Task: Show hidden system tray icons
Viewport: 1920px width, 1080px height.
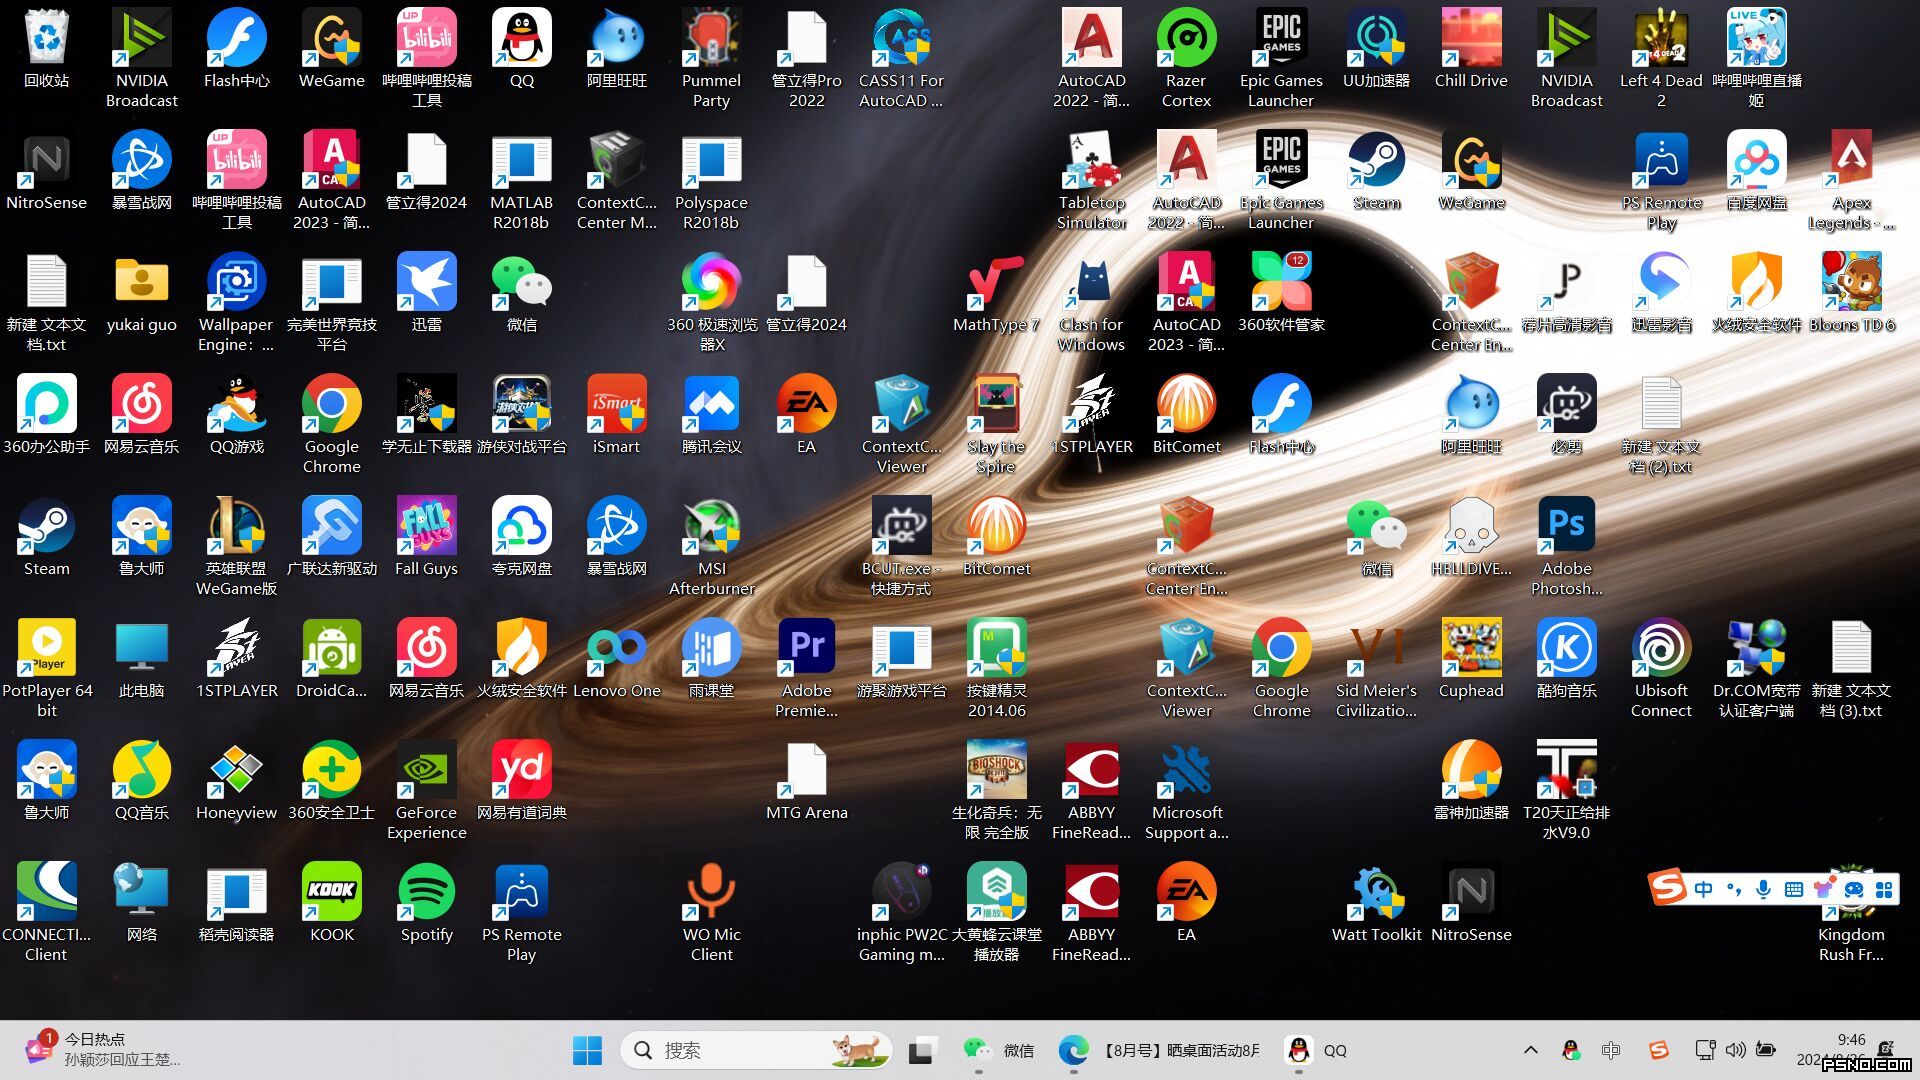Action: 1530,1050
